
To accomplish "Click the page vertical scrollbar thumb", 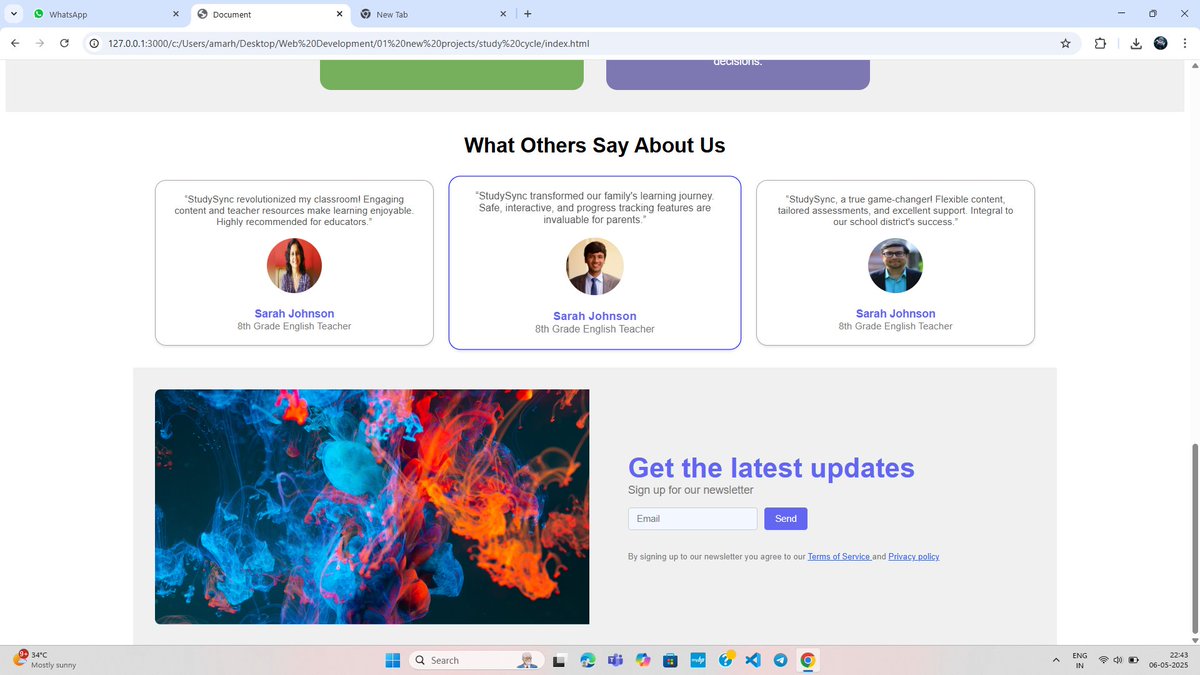I will tap(1194, 538).
